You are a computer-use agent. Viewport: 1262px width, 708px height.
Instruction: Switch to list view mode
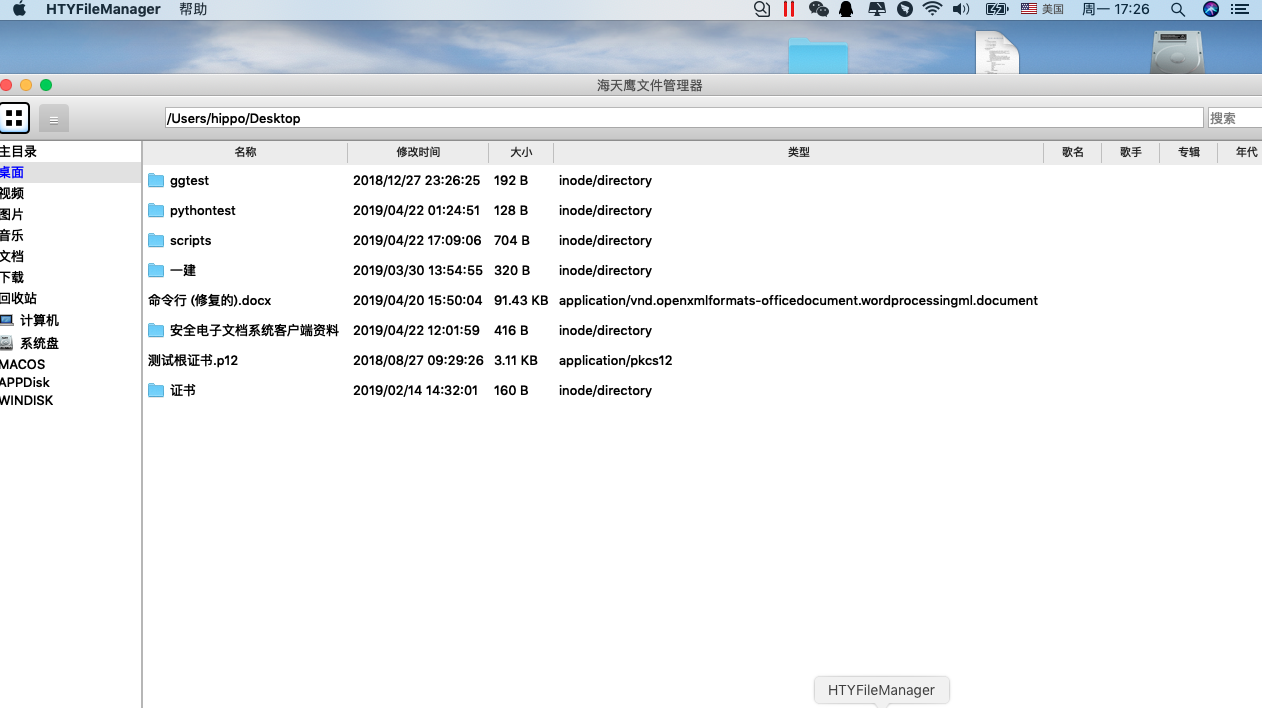coord(53,117)
